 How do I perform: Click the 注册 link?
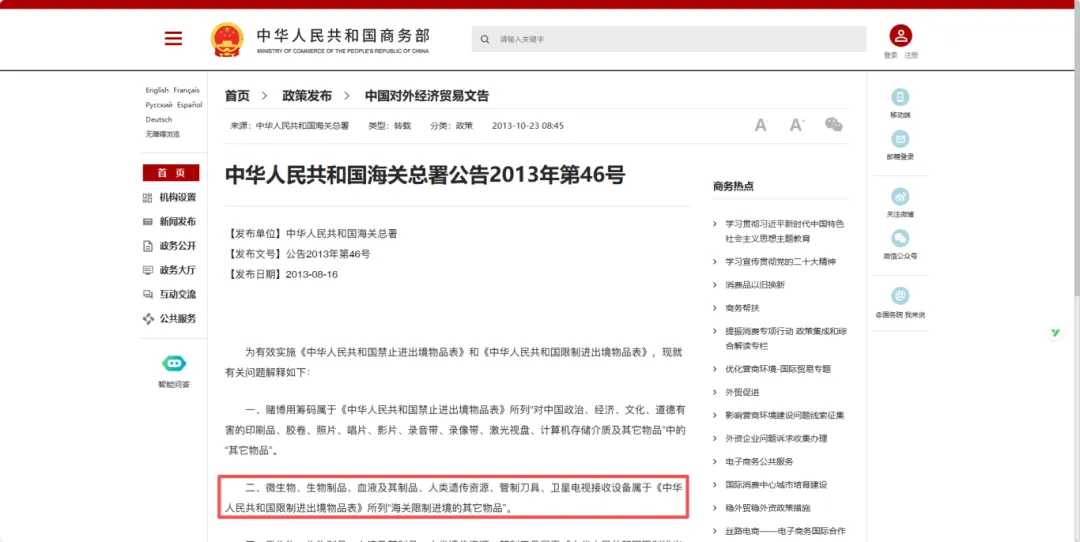[911, 55]
